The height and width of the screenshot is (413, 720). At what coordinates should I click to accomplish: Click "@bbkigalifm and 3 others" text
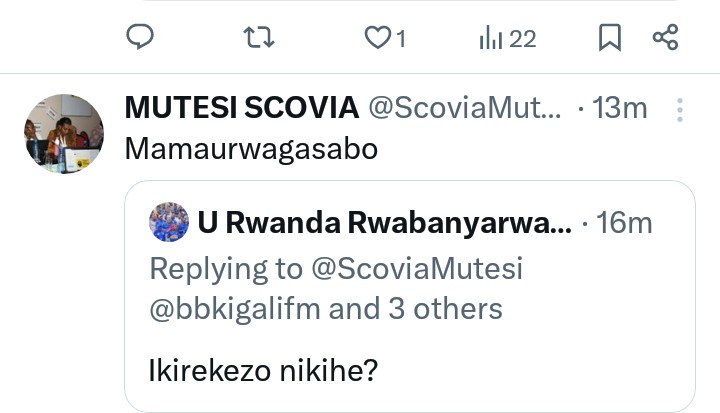pos(326,309)
